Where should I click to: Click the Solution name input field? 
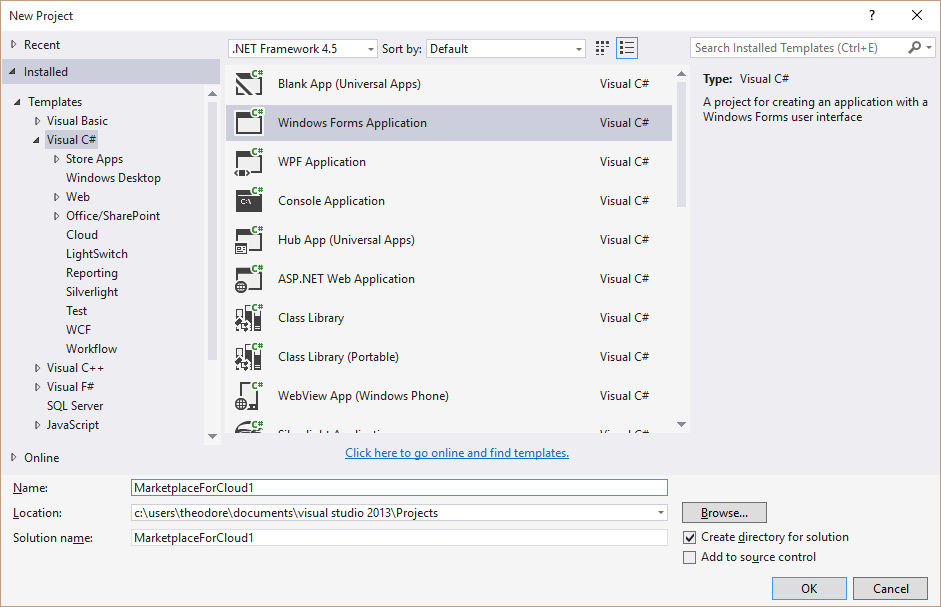click(x=399, y=537)
